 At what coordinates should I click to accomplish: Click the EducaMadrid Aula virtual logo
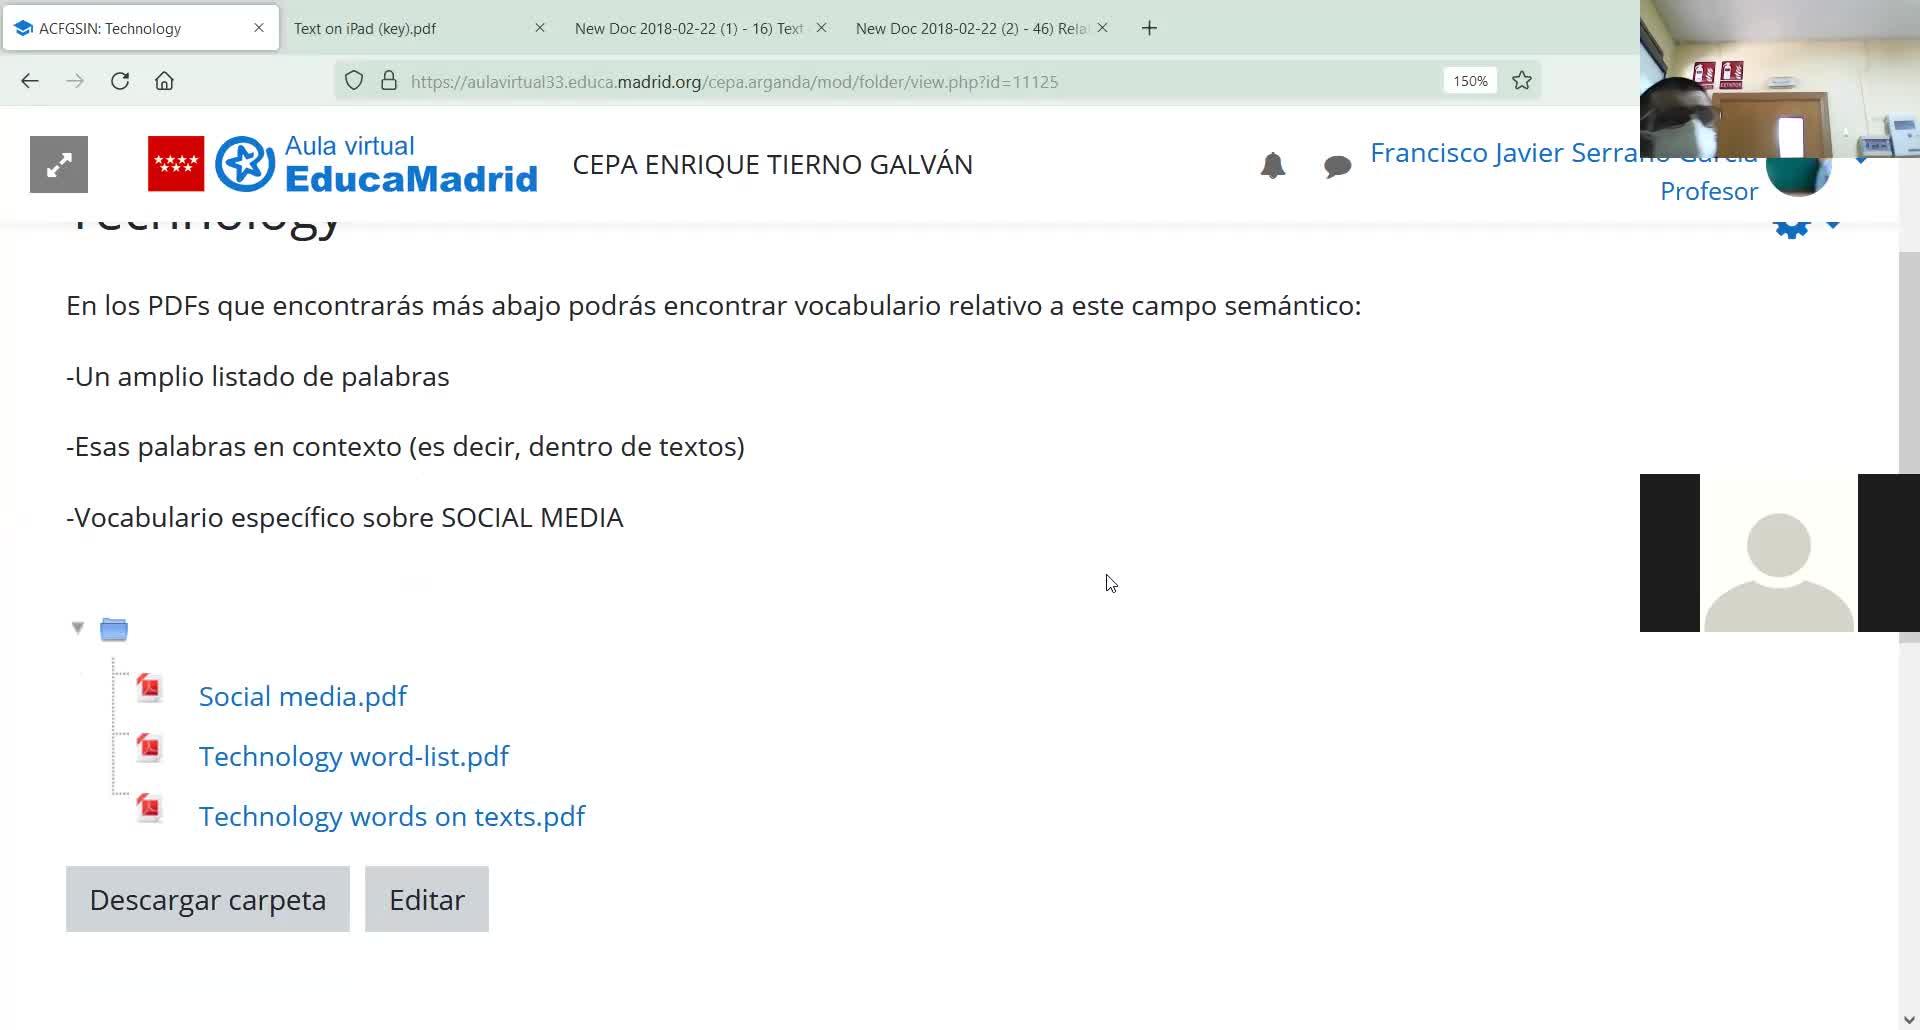click(x=376, y=164)
